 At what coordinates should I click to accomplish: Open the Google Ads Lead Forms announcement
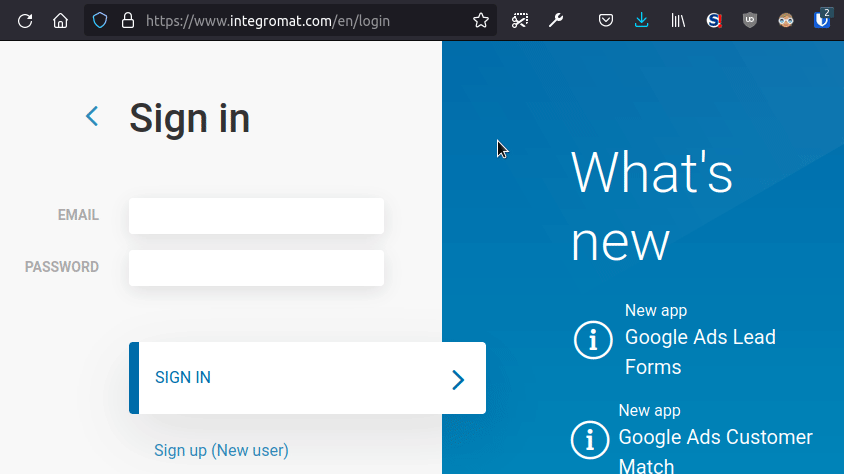pyautogui.click(x=700, y=351)
